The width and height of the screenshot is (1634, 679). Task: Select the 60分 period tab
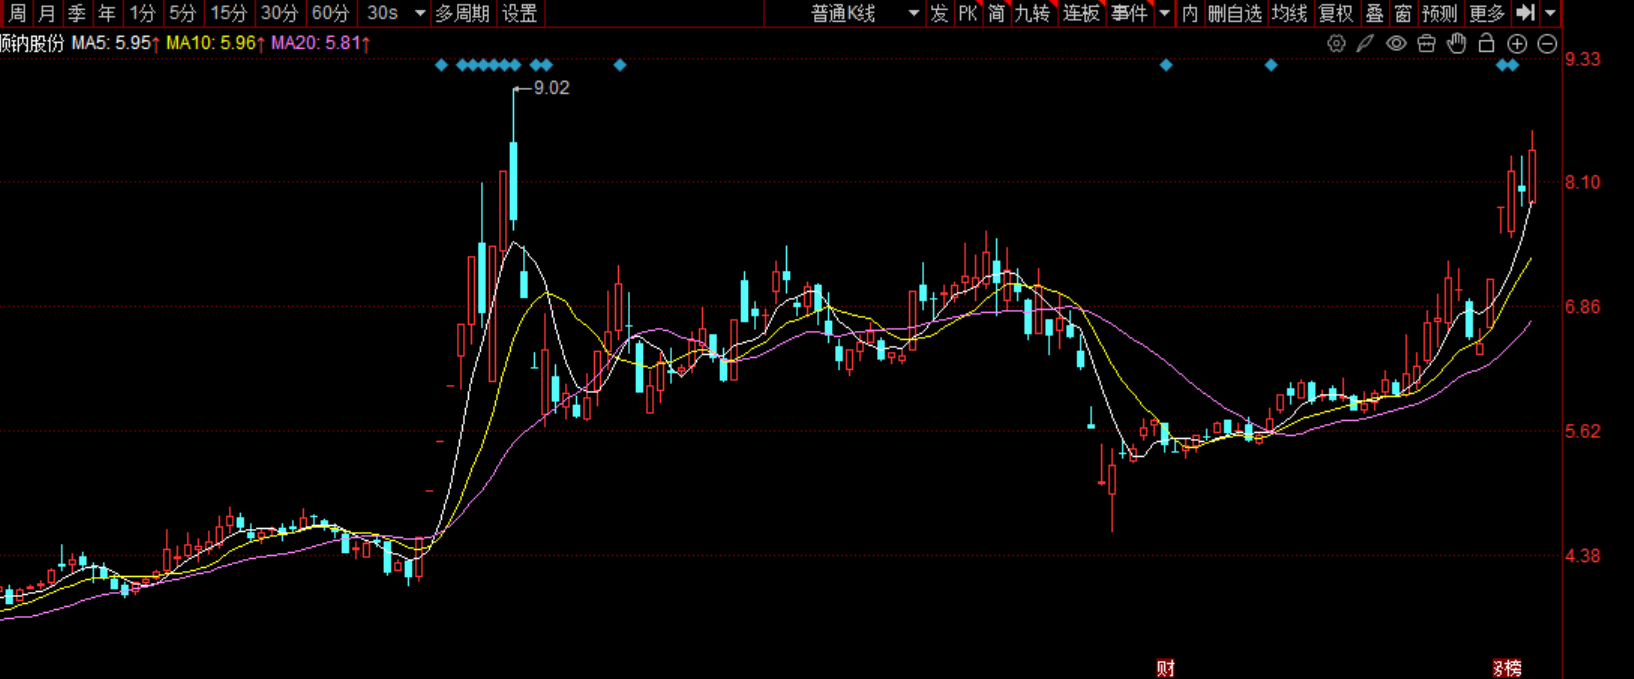pyautogui.click(x=331, y=13)
